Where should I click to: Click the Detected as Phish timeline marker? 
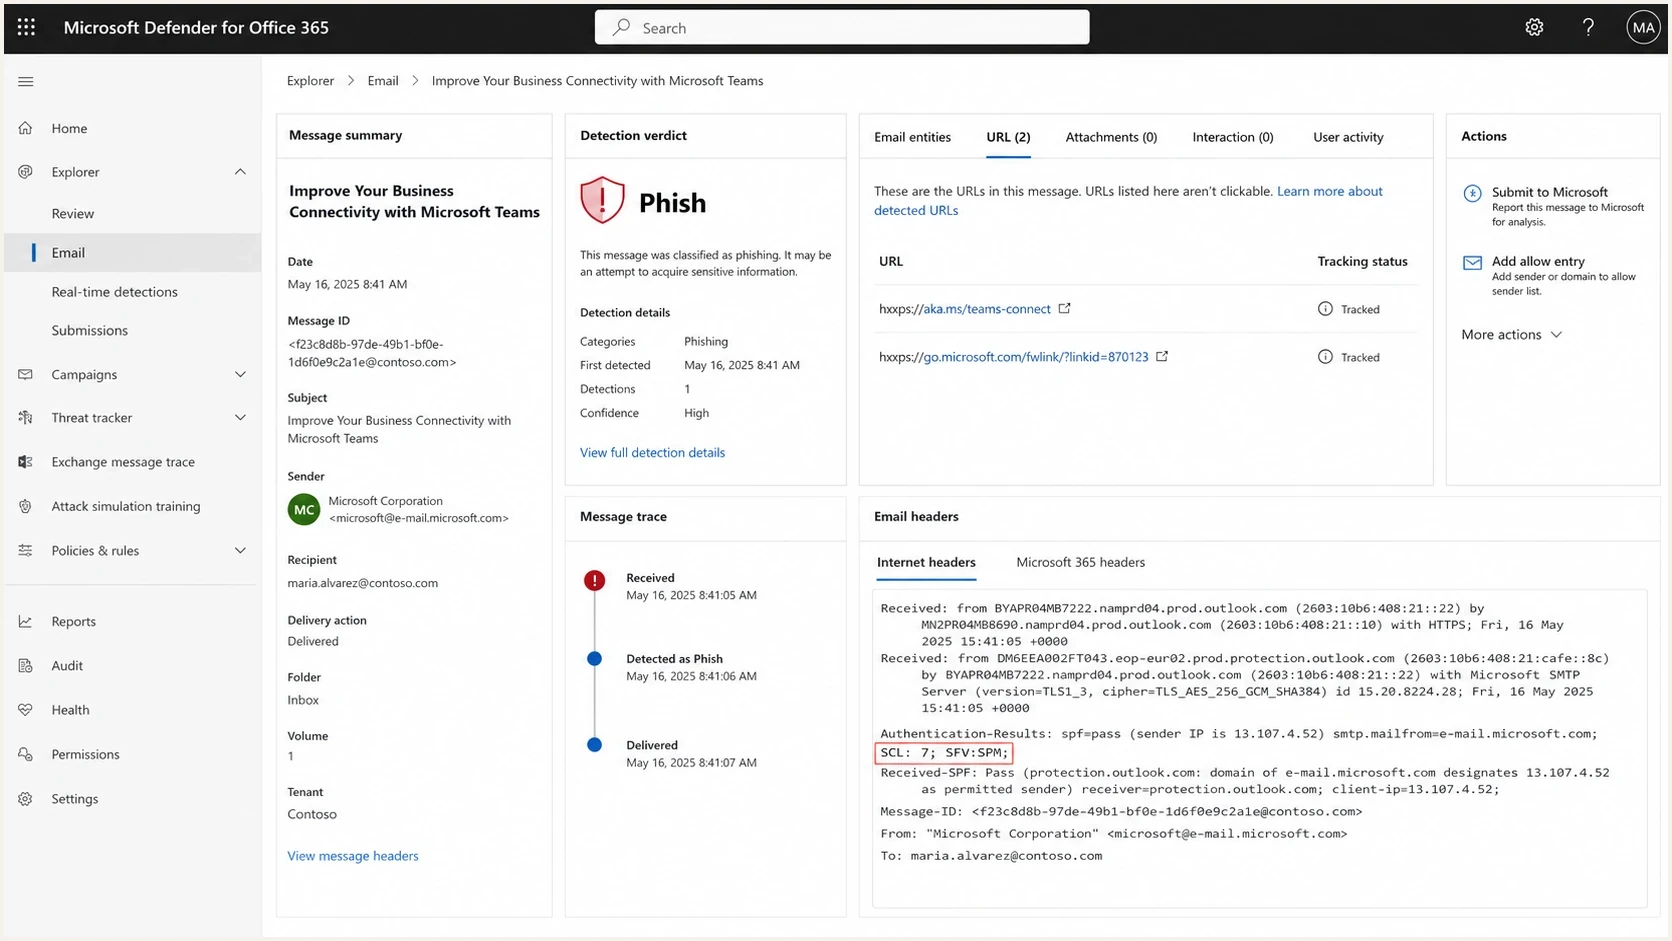tap(594, 658)
